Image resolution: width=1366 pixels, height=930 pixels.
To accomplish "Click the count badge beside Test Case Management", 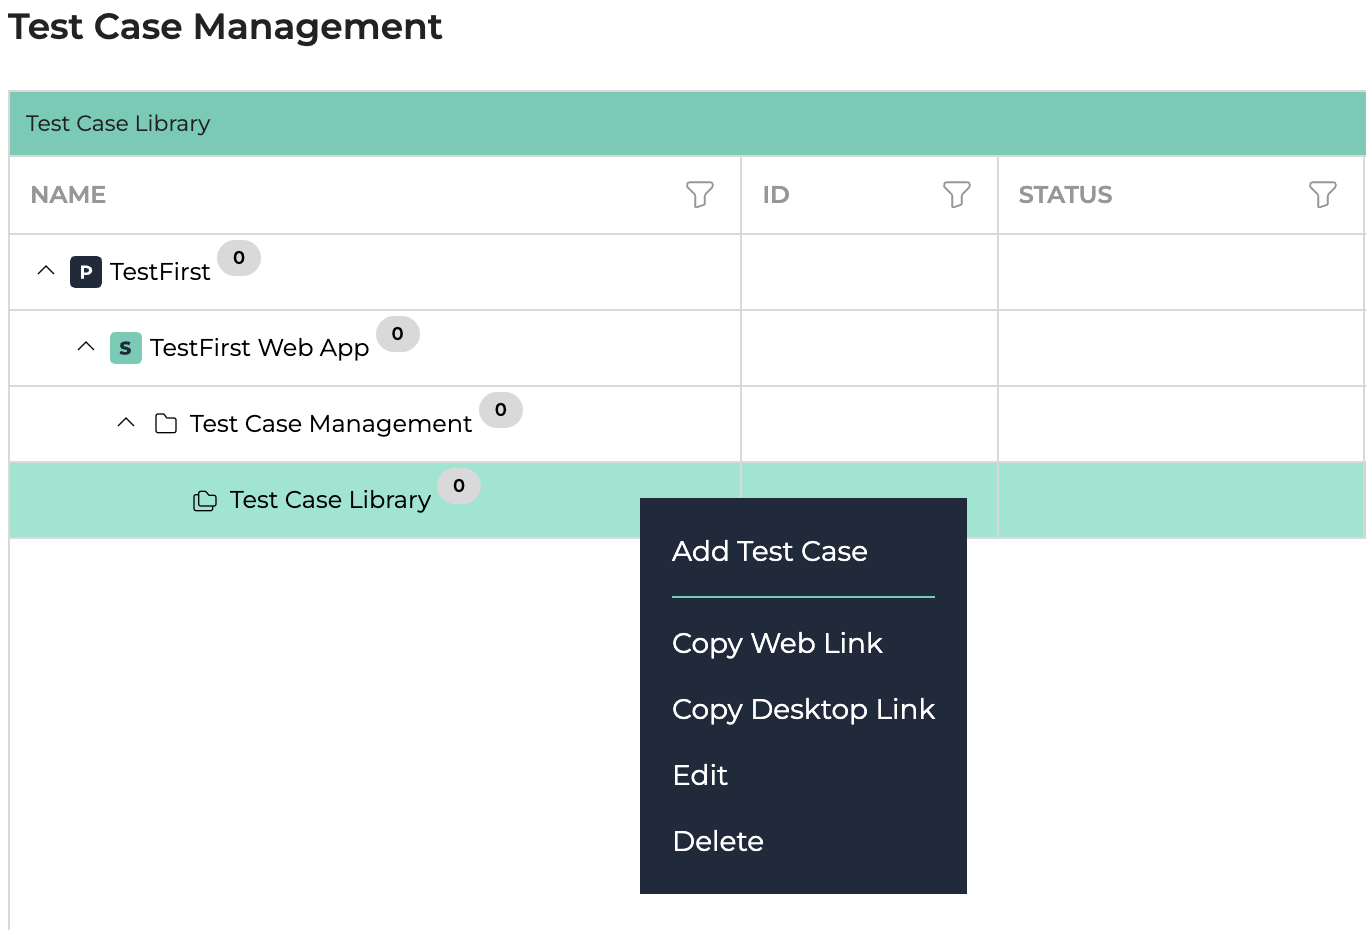I will 501,410.
